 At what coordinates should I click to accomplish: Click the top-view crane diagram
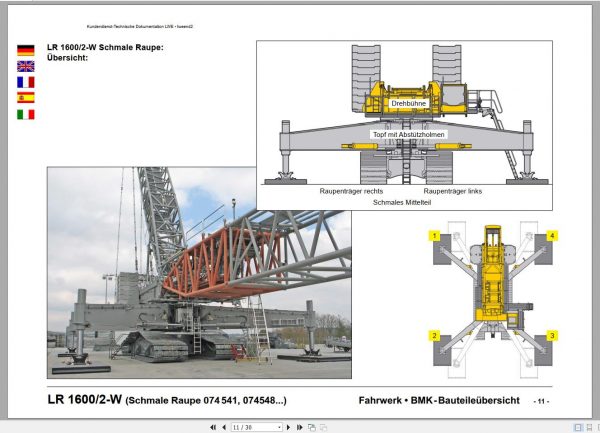pyautogui.click(x=493, y=299)
